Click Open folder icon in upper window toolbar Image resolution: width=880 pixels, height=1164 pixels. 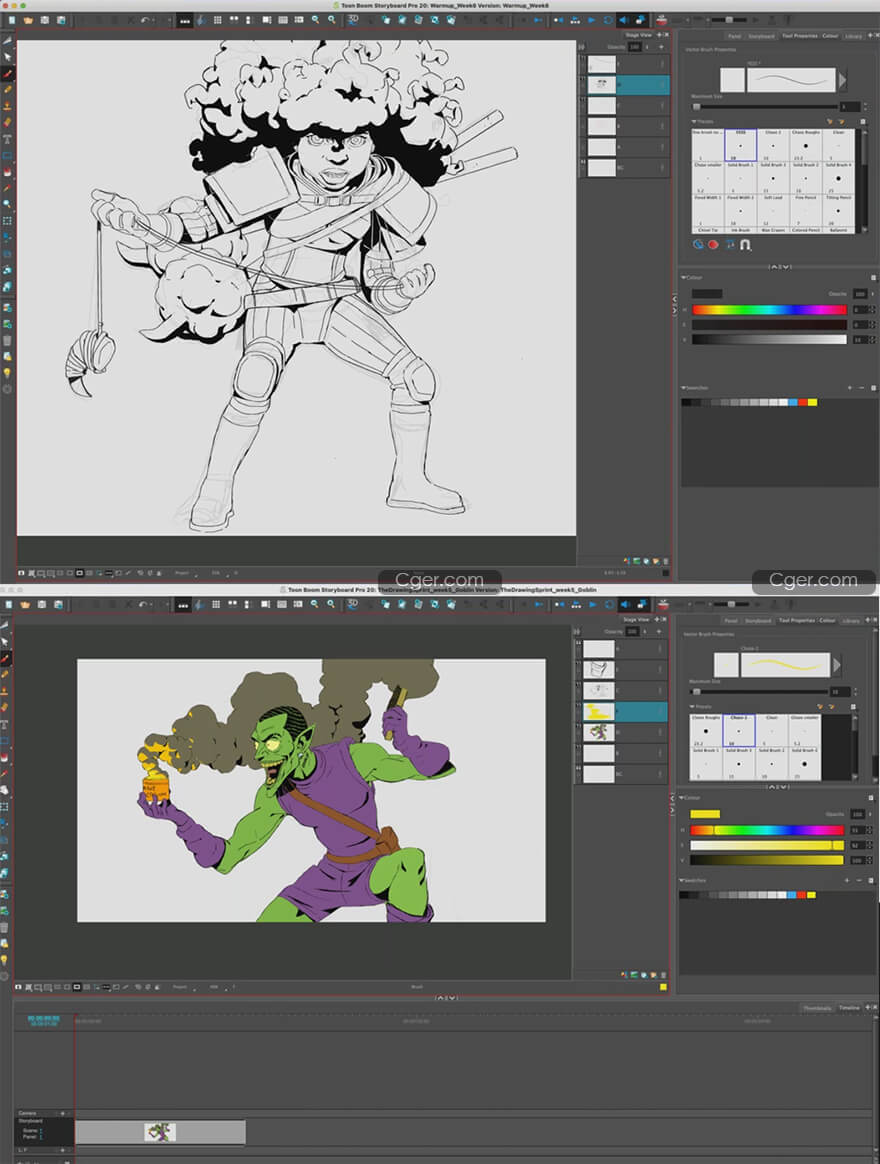coord(27,19)
